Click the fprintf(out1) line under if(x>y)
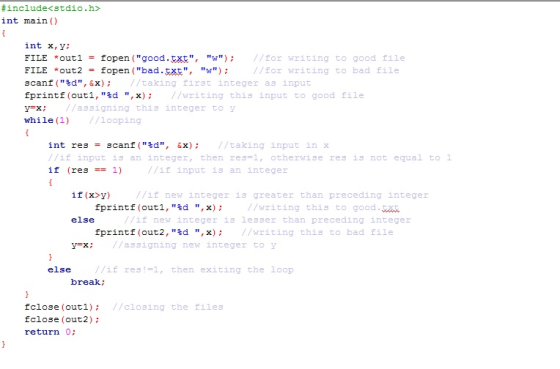This screenshot has width=560, height=369. tap(159, 208)
